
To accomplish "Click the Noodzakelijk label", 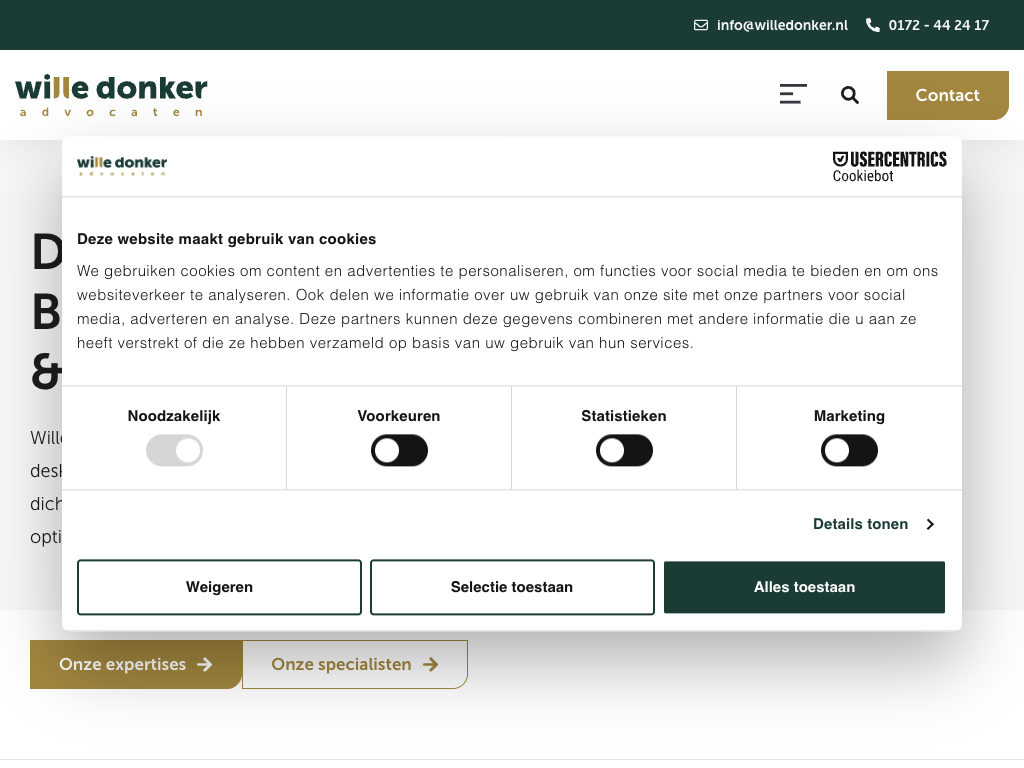I will tap(174, 416).
